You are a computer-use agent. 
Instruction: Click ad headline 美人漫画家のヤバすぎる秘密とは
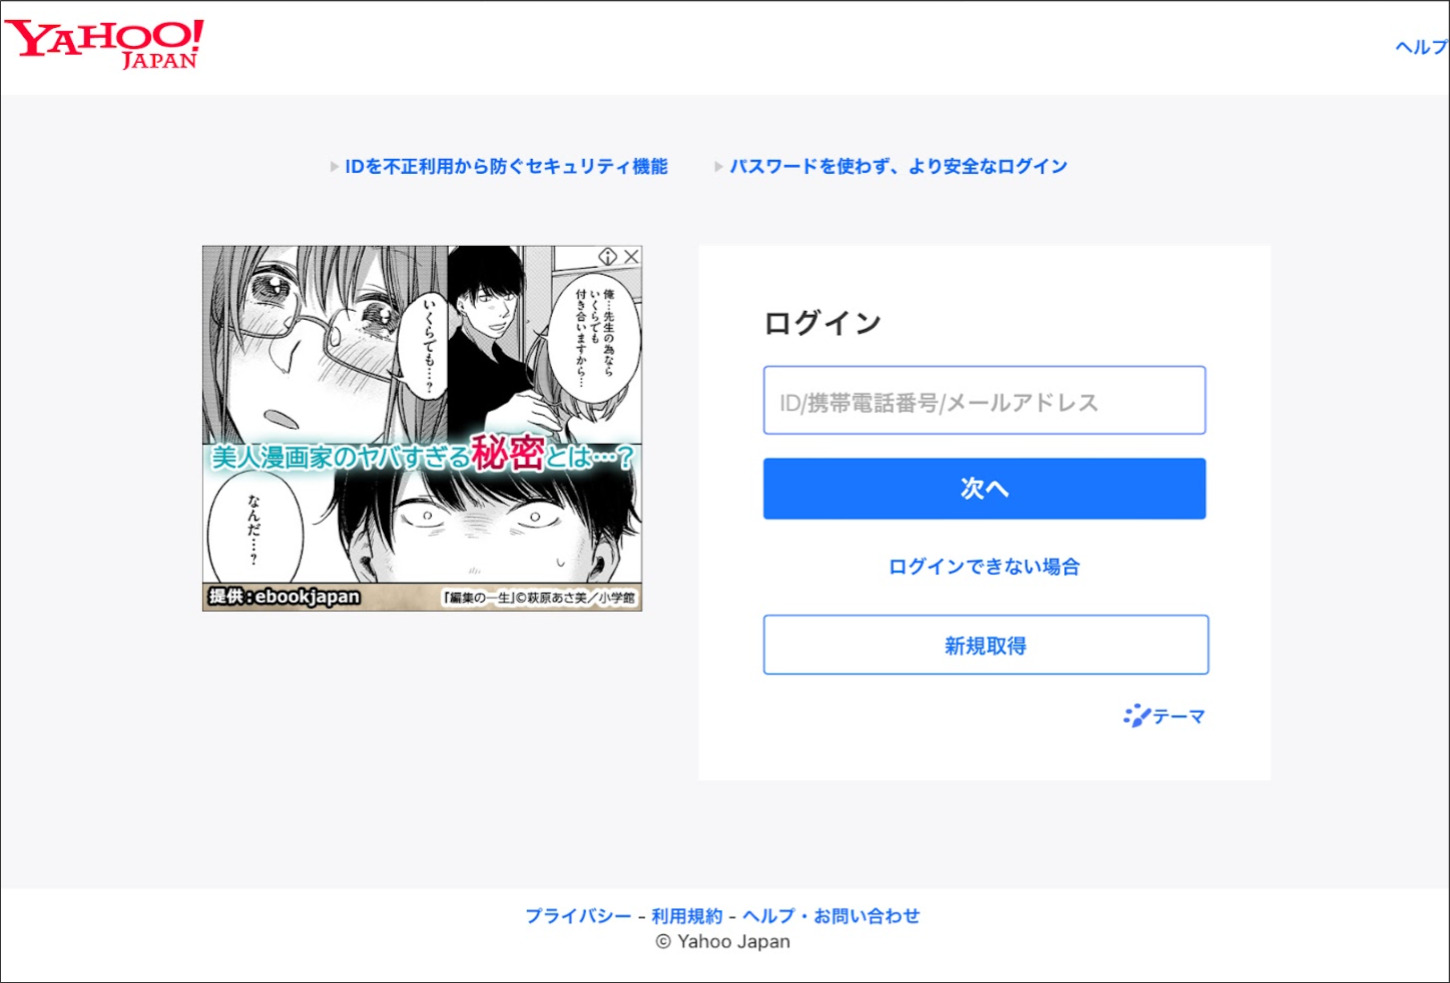click(422, 456)
